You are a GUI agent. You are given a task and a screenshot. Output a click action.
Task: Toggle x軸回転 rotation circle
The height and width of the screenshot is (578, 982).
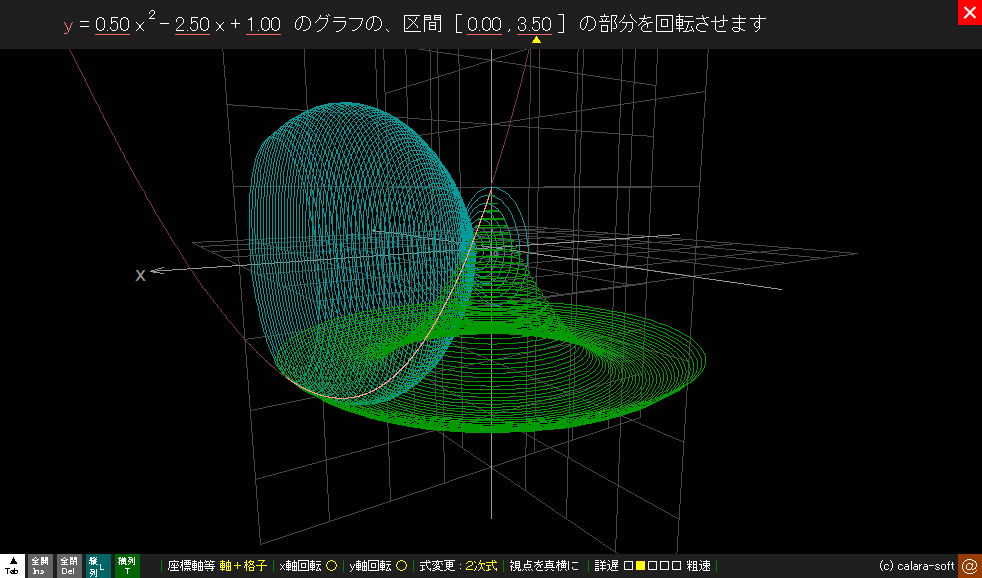click(x=331, y=566)
